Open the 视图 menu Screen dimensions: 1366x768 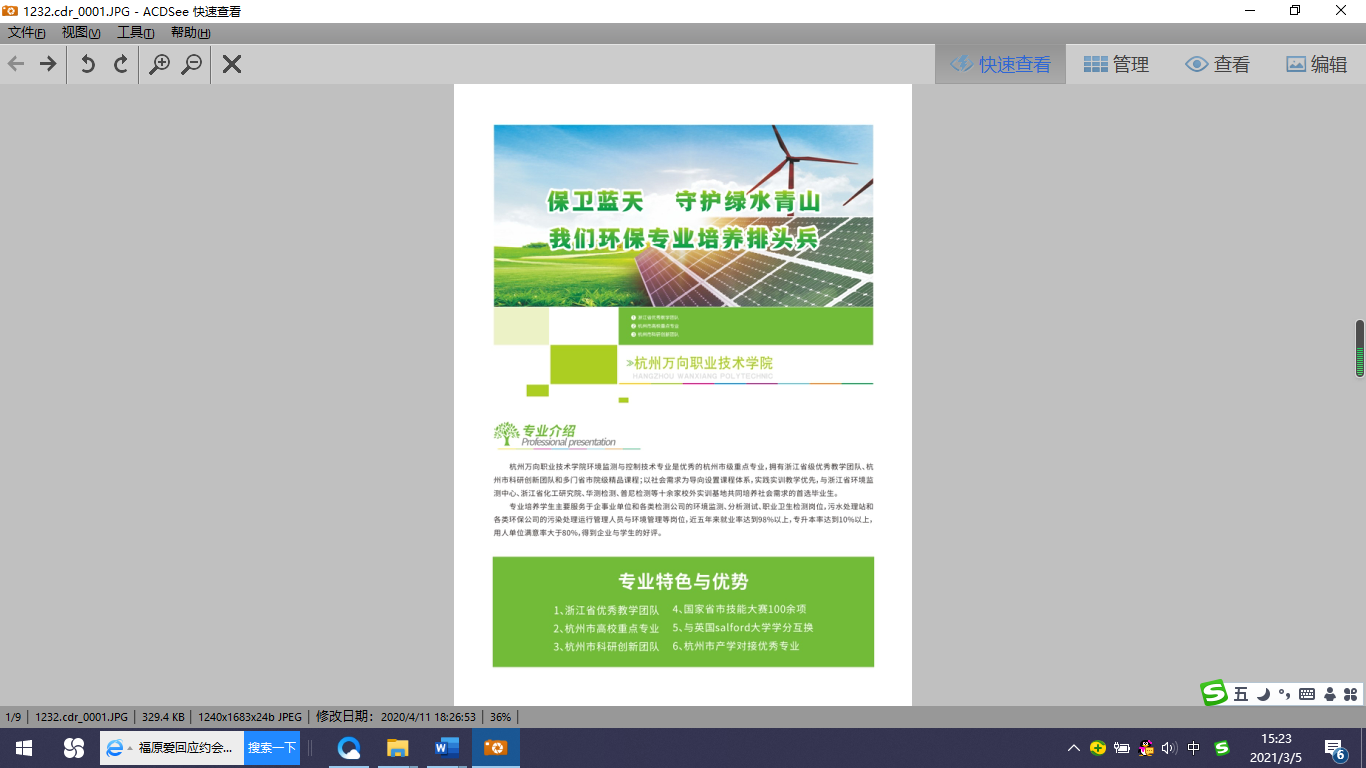(81, 33)
